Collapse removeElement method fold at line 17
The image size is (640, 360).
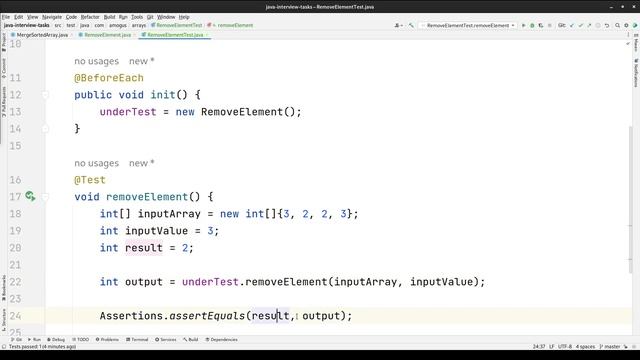click(45, 197)
